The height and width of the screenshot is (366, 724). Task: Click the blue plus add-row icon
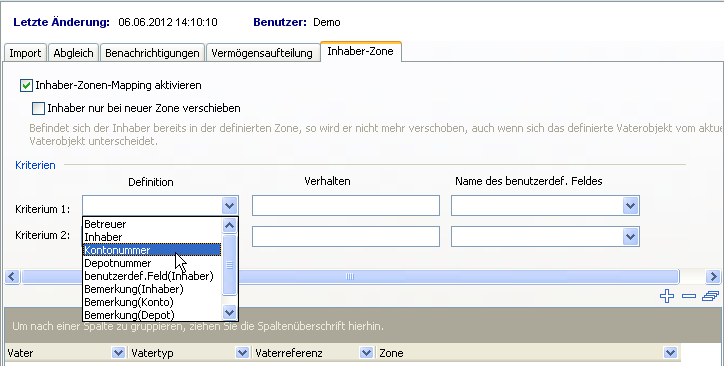[x=667, y=296]
